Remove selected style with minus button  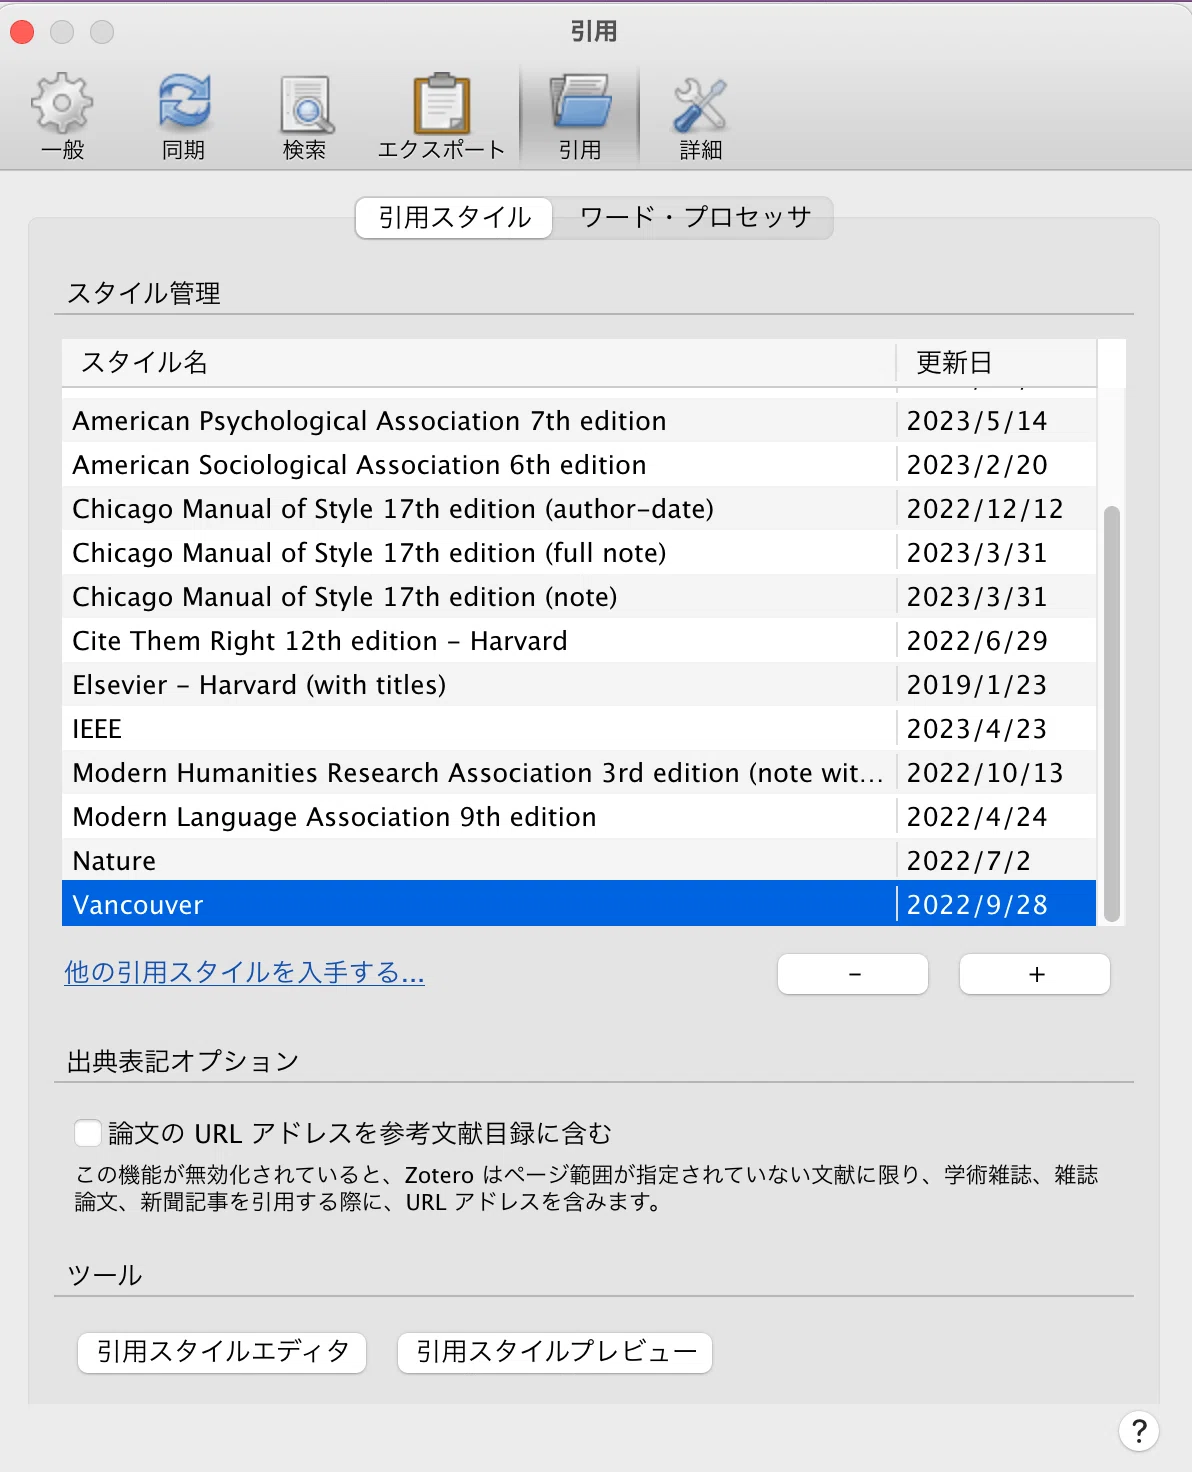pos(853,974)
